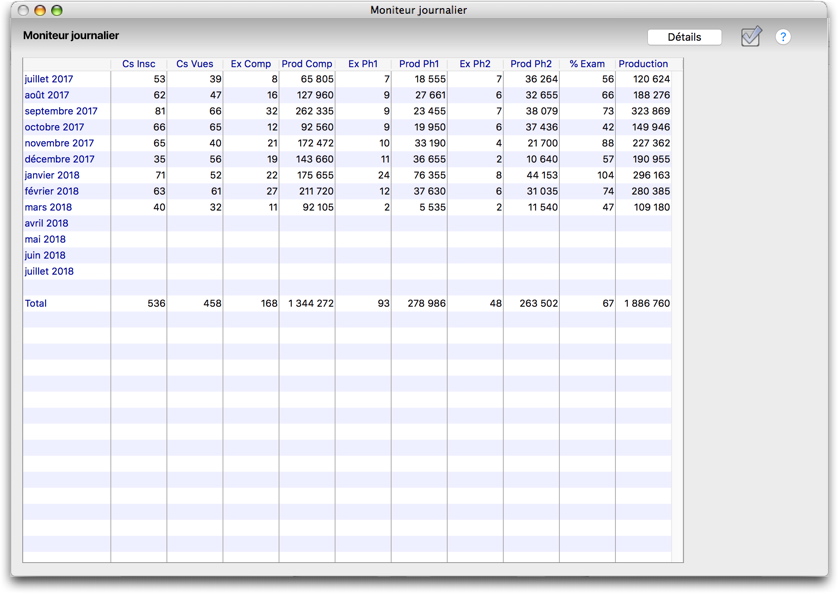838x594 pixels.
Task: Select the décembre 2017 row label
Action: [x=59, y=159]
